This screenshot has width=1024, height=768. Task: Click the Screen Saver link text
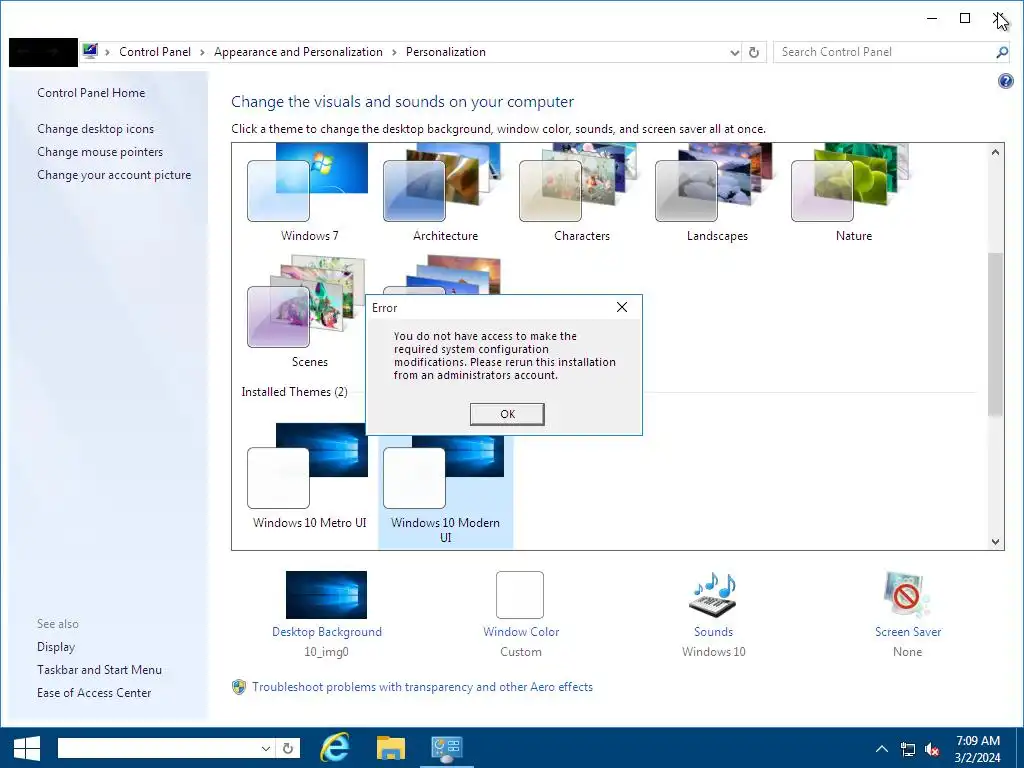click(908, 632)
